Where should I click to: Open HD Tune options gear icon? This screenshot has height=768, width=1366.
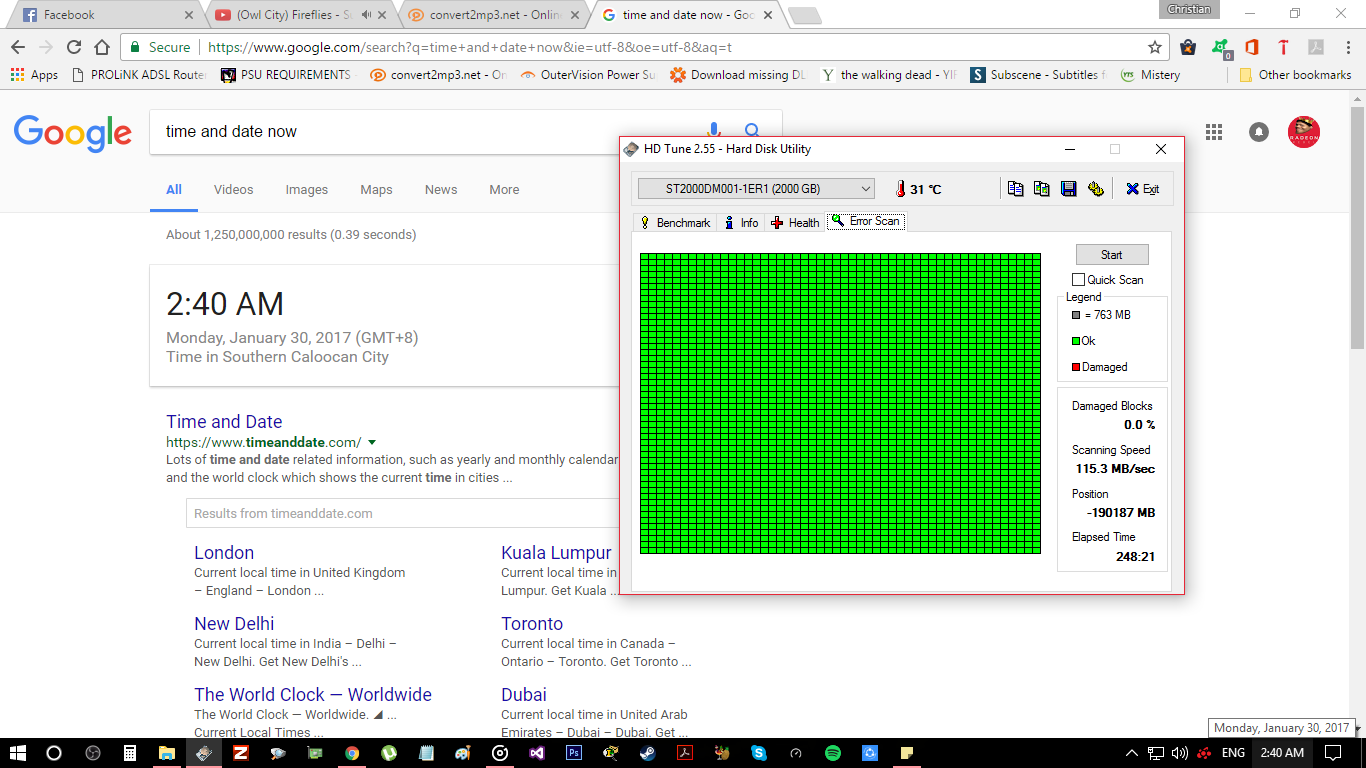1095,189
